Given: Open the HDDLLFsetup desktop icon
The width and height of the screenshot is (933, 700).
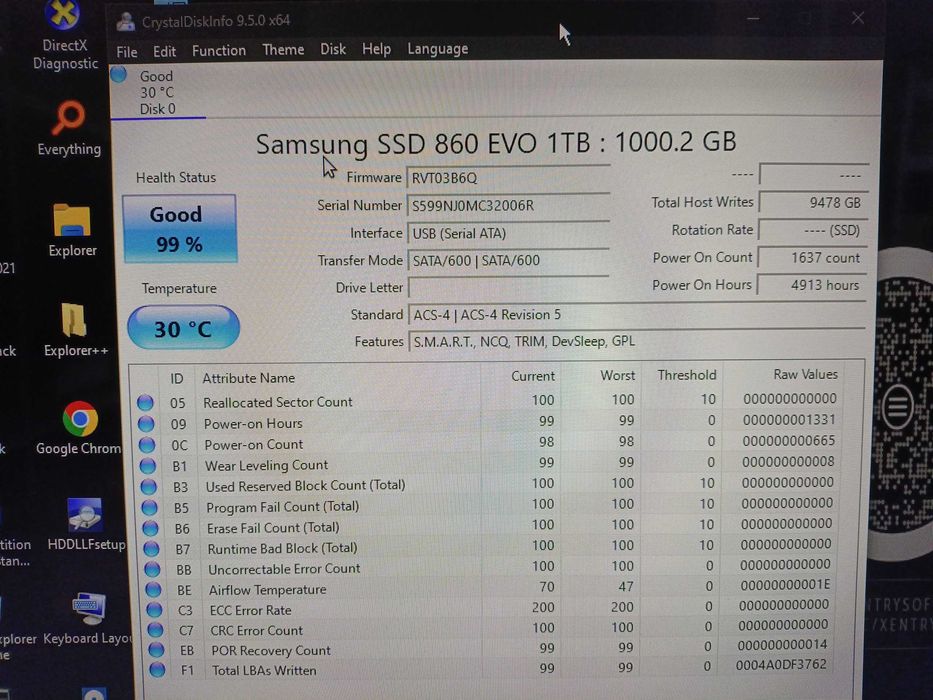Looking at the screenshot, I should point(86,525).
